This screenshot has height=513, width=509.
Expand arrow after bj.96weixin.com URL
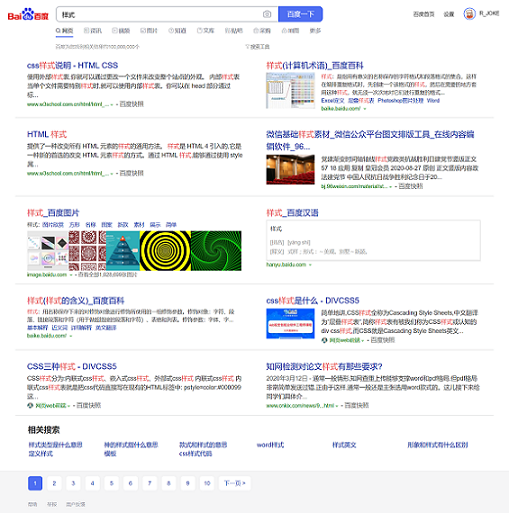pos(390,186)
